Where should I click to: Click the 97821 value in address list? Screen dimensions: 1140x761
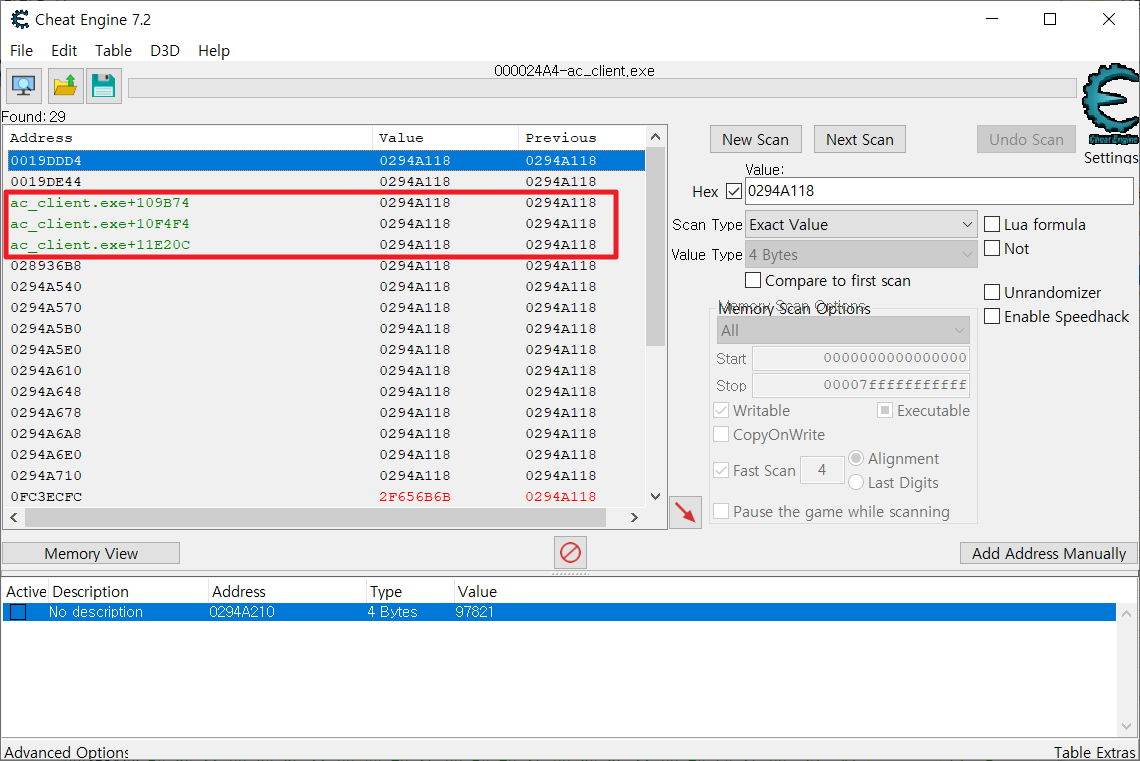point(475,612)
